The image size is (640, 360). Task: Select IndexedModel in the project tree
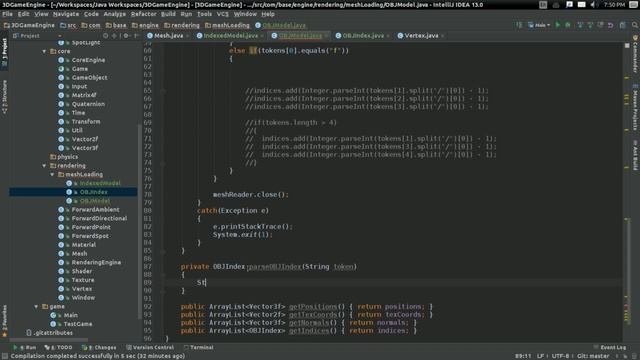100,183
